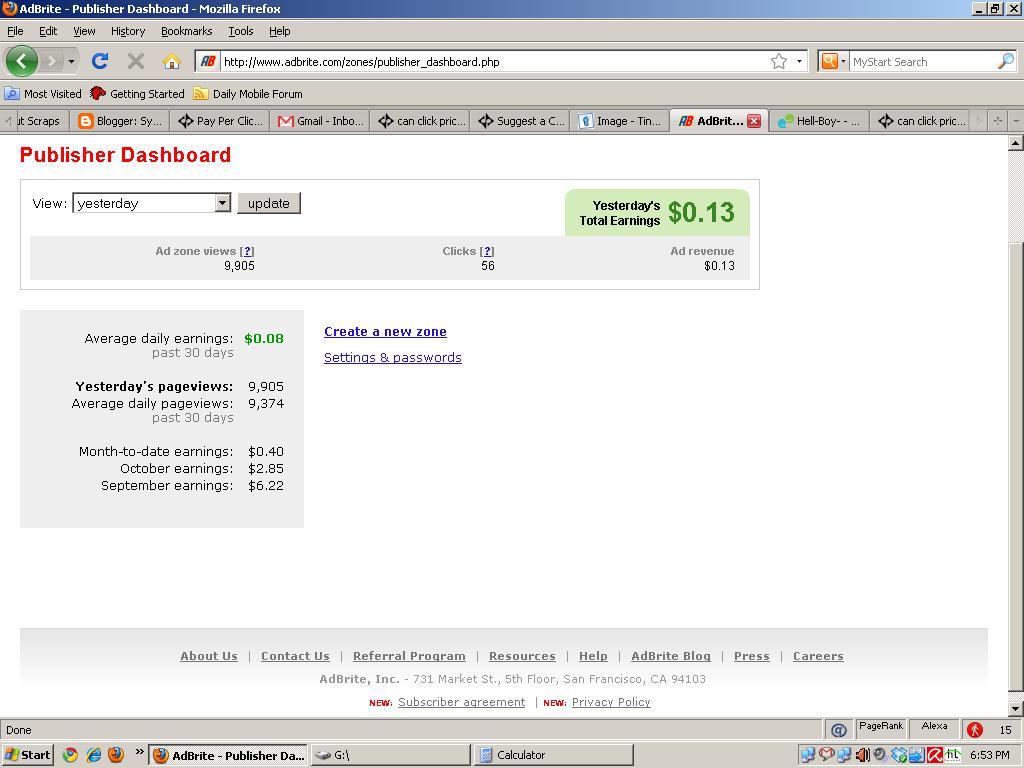The height and width of the screenshot is (768, 1024).
Task: Click the Clicks [?] help link
Action: pos(487,251)
